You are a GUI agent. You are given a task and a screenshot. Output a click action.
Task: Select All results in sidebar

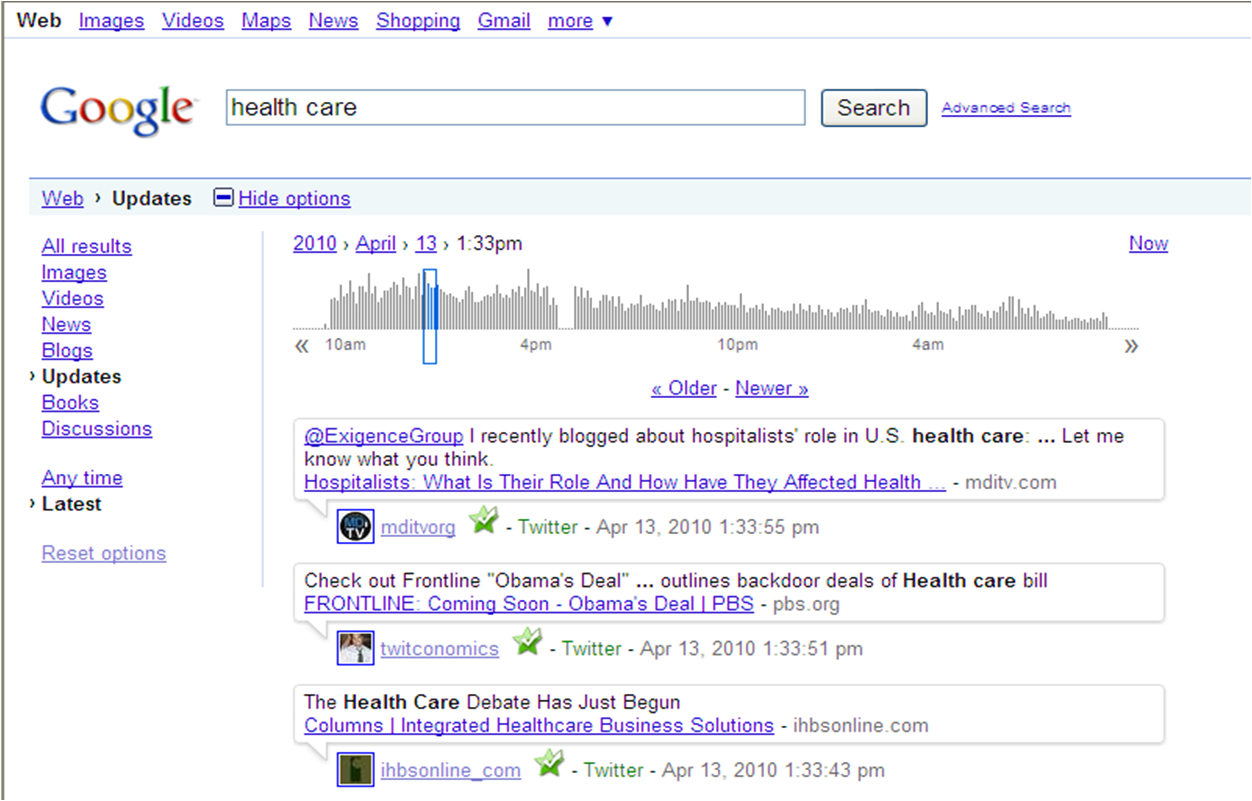point(86,246)
